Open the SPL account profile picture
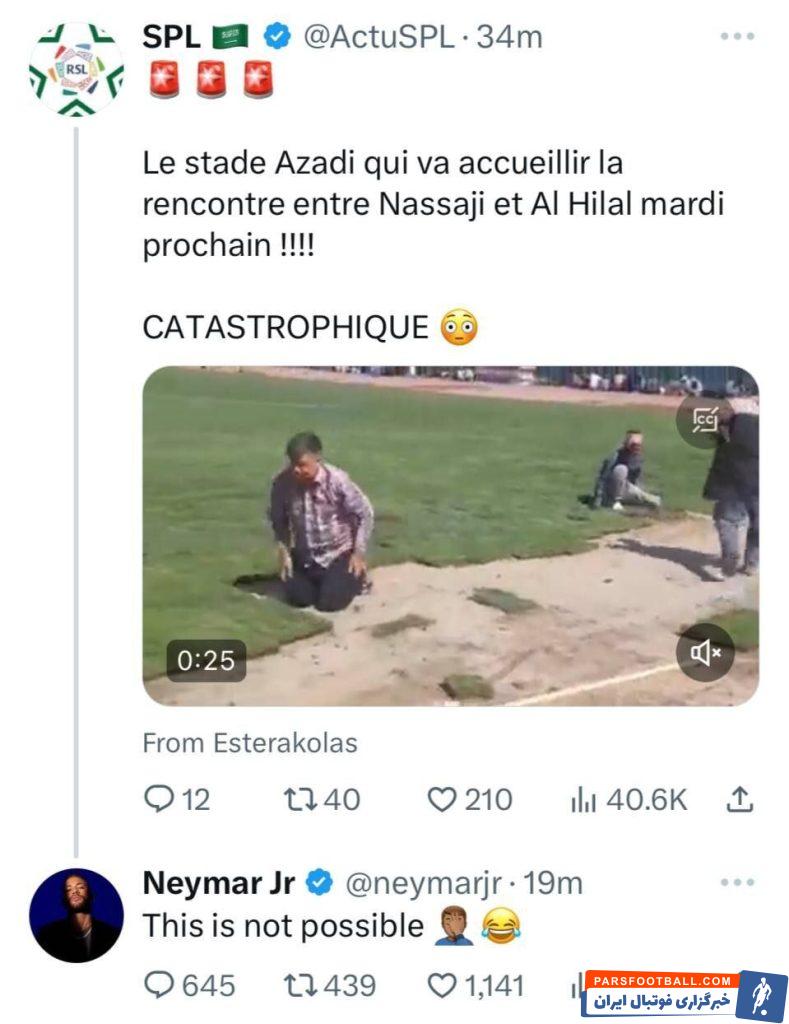This screenshot has width=789, height=1024. [x=76, y=70]
